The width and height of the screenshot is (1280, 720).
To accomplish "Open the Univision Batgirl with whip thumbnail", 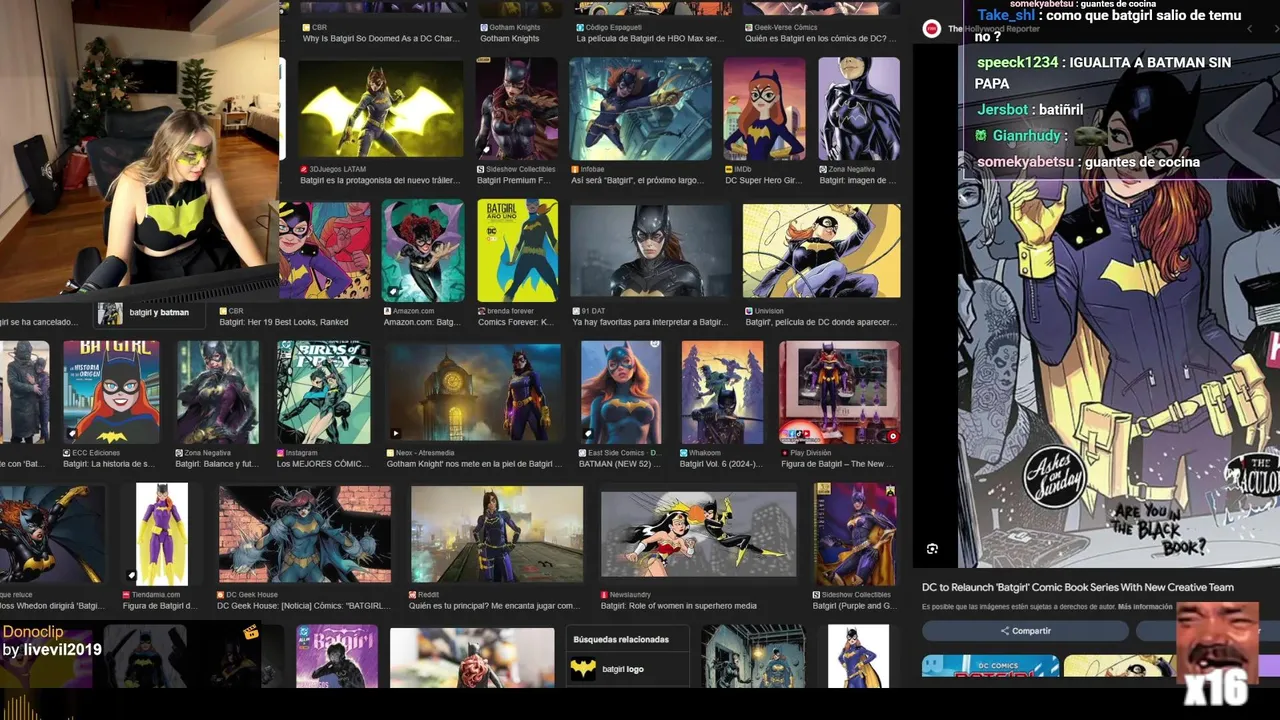I will [x=821, y=251].
